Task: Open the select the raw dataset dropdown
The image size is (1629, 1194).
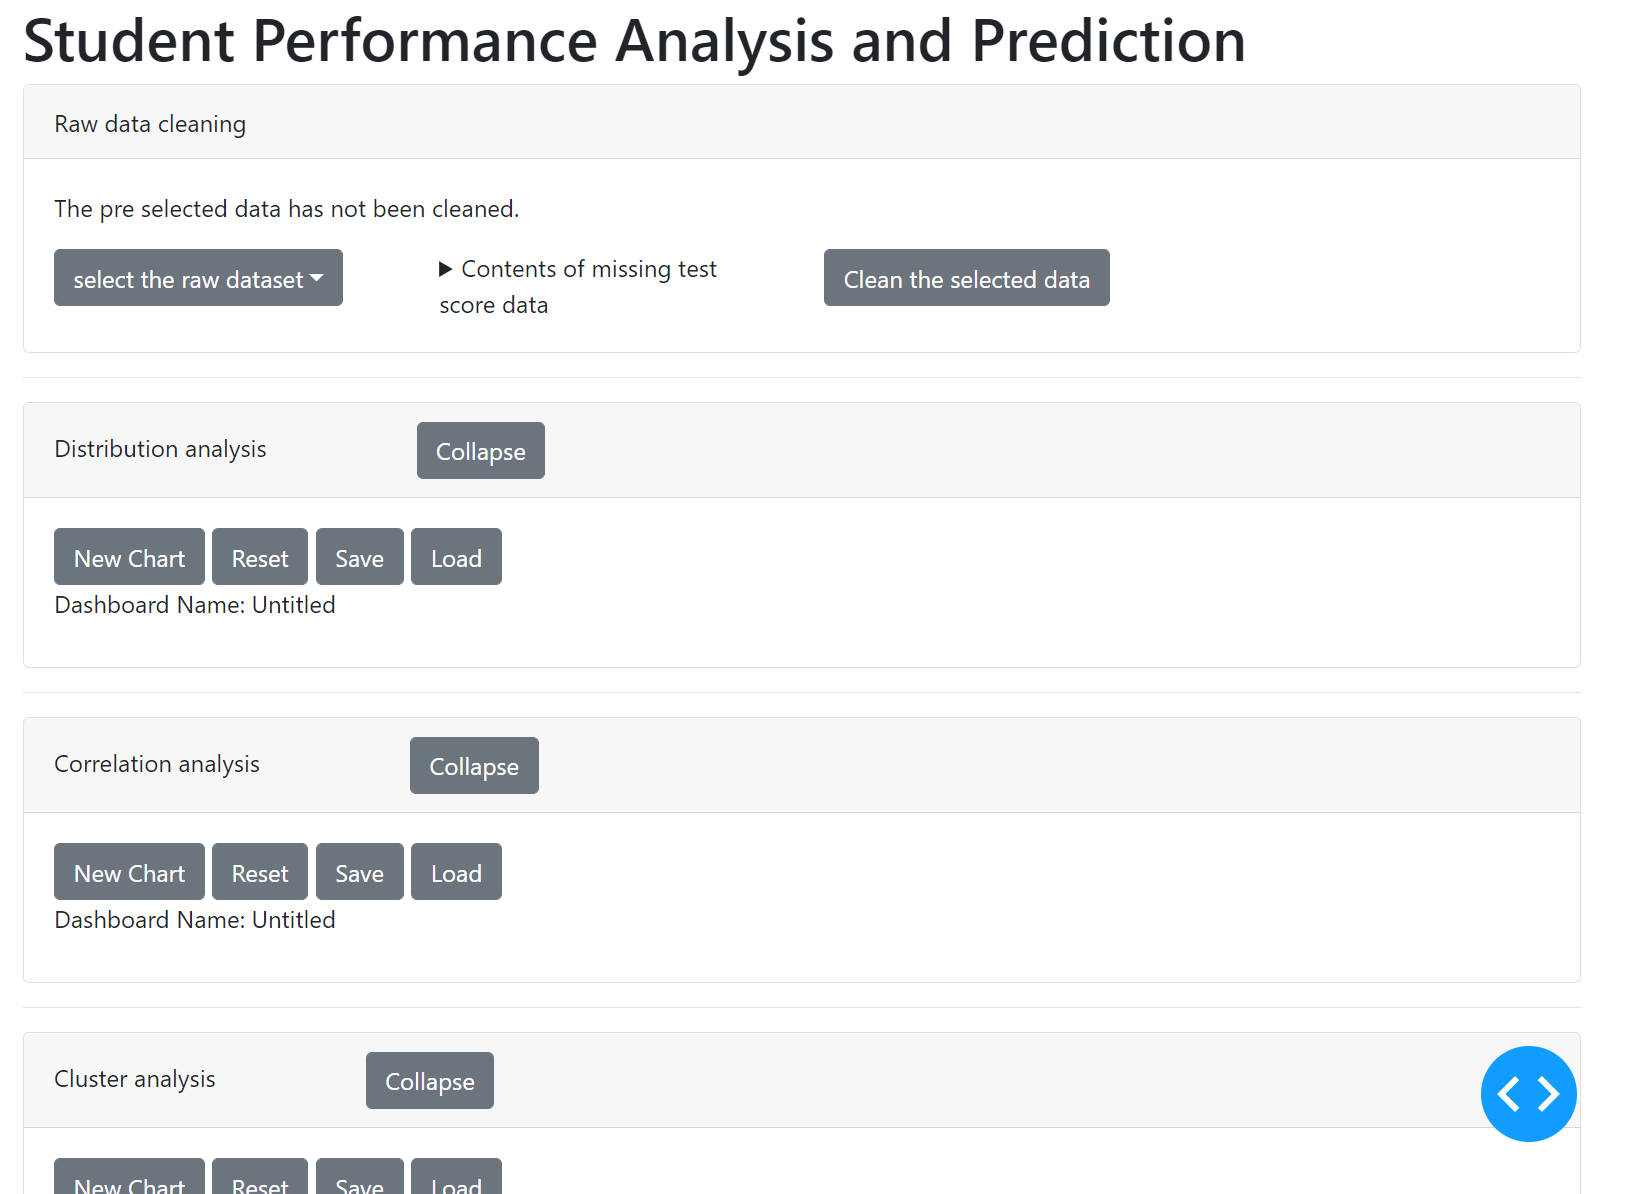Action: (198, 278)
